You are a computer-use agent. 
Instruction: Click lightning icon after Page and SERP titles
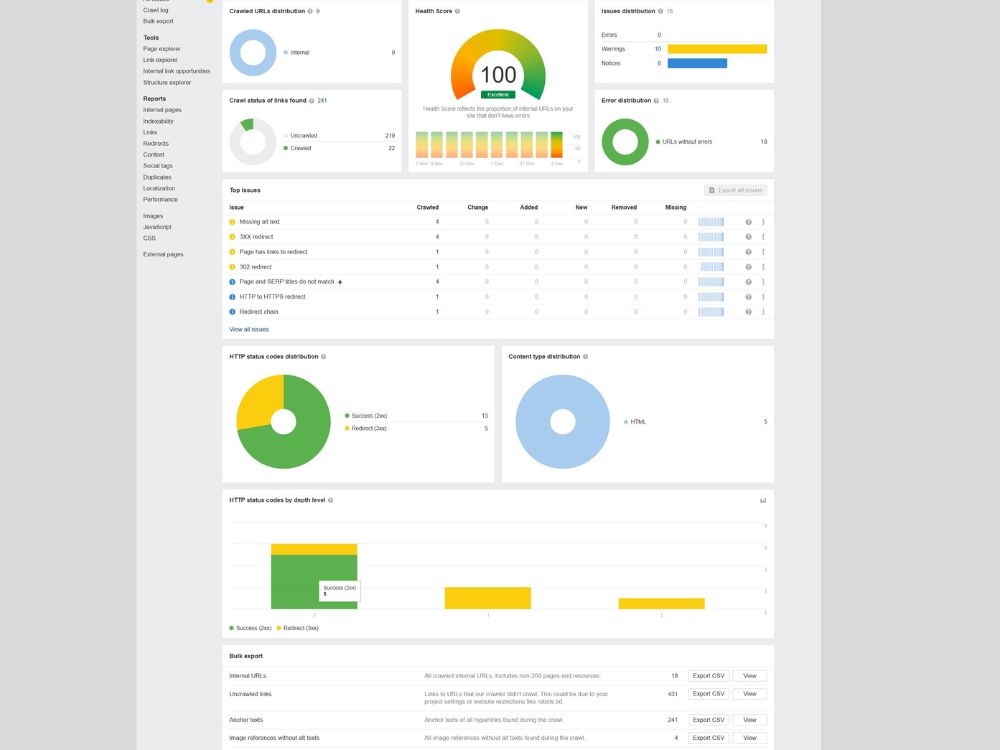(340, 282)
